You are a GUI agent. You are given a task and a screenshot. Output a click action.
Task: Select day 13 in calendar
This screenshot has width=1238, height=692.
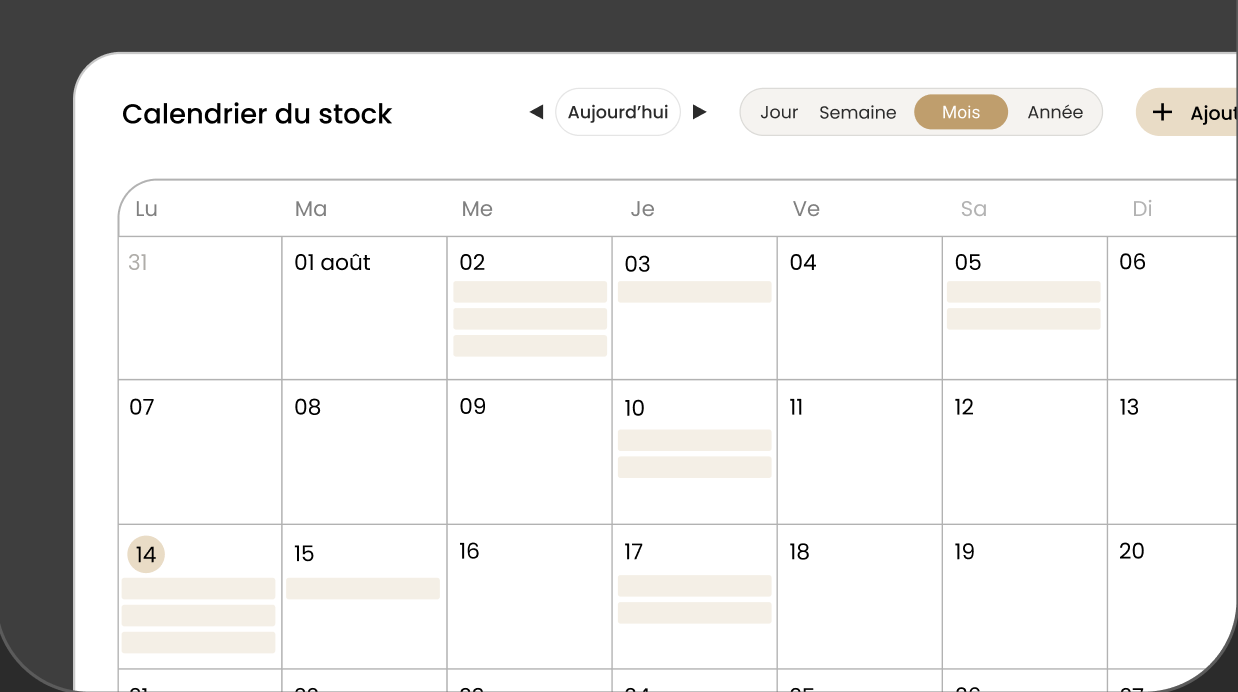[1129, 407]
